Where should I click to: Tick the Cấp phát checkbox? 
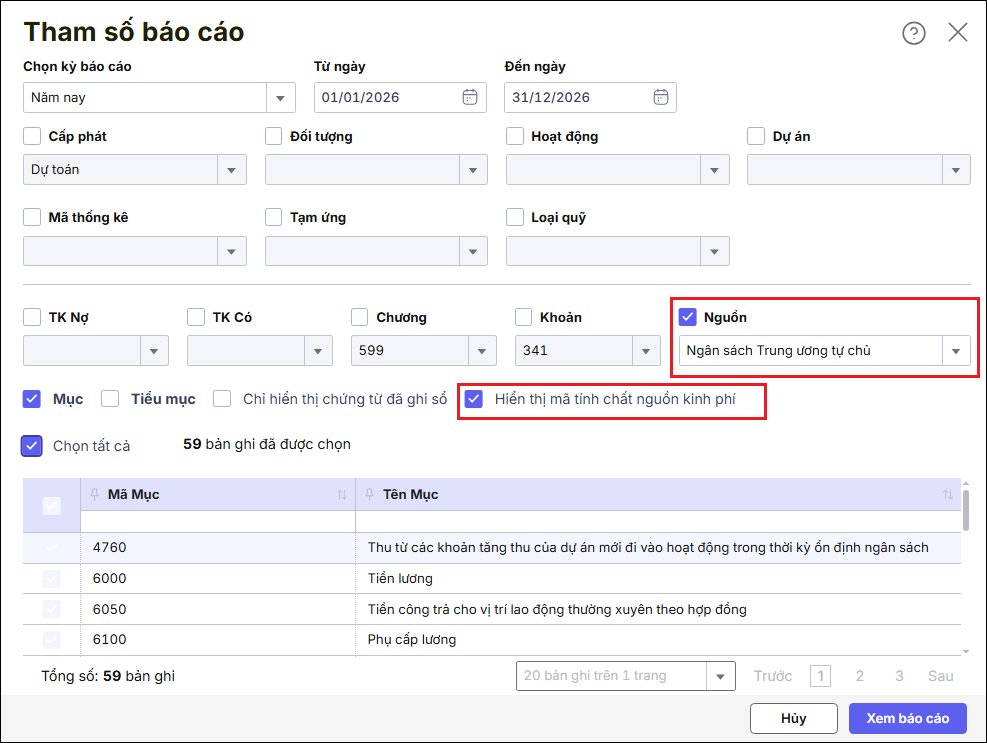[32, 136]
